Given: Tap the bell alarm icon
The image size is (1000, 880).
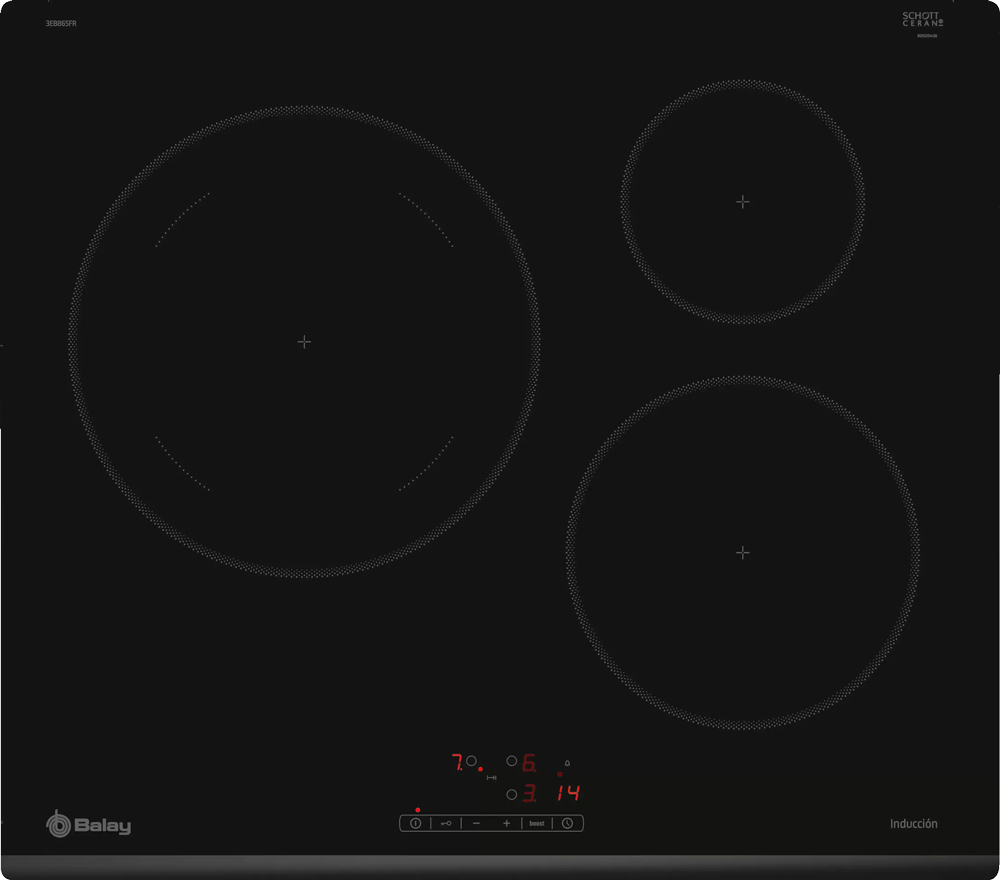Looking at the screenshot, I should 567,763.
